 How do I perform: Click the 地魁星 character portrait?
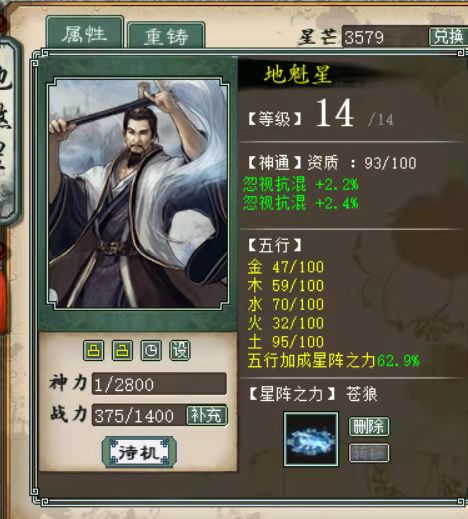tap(138, 193)
